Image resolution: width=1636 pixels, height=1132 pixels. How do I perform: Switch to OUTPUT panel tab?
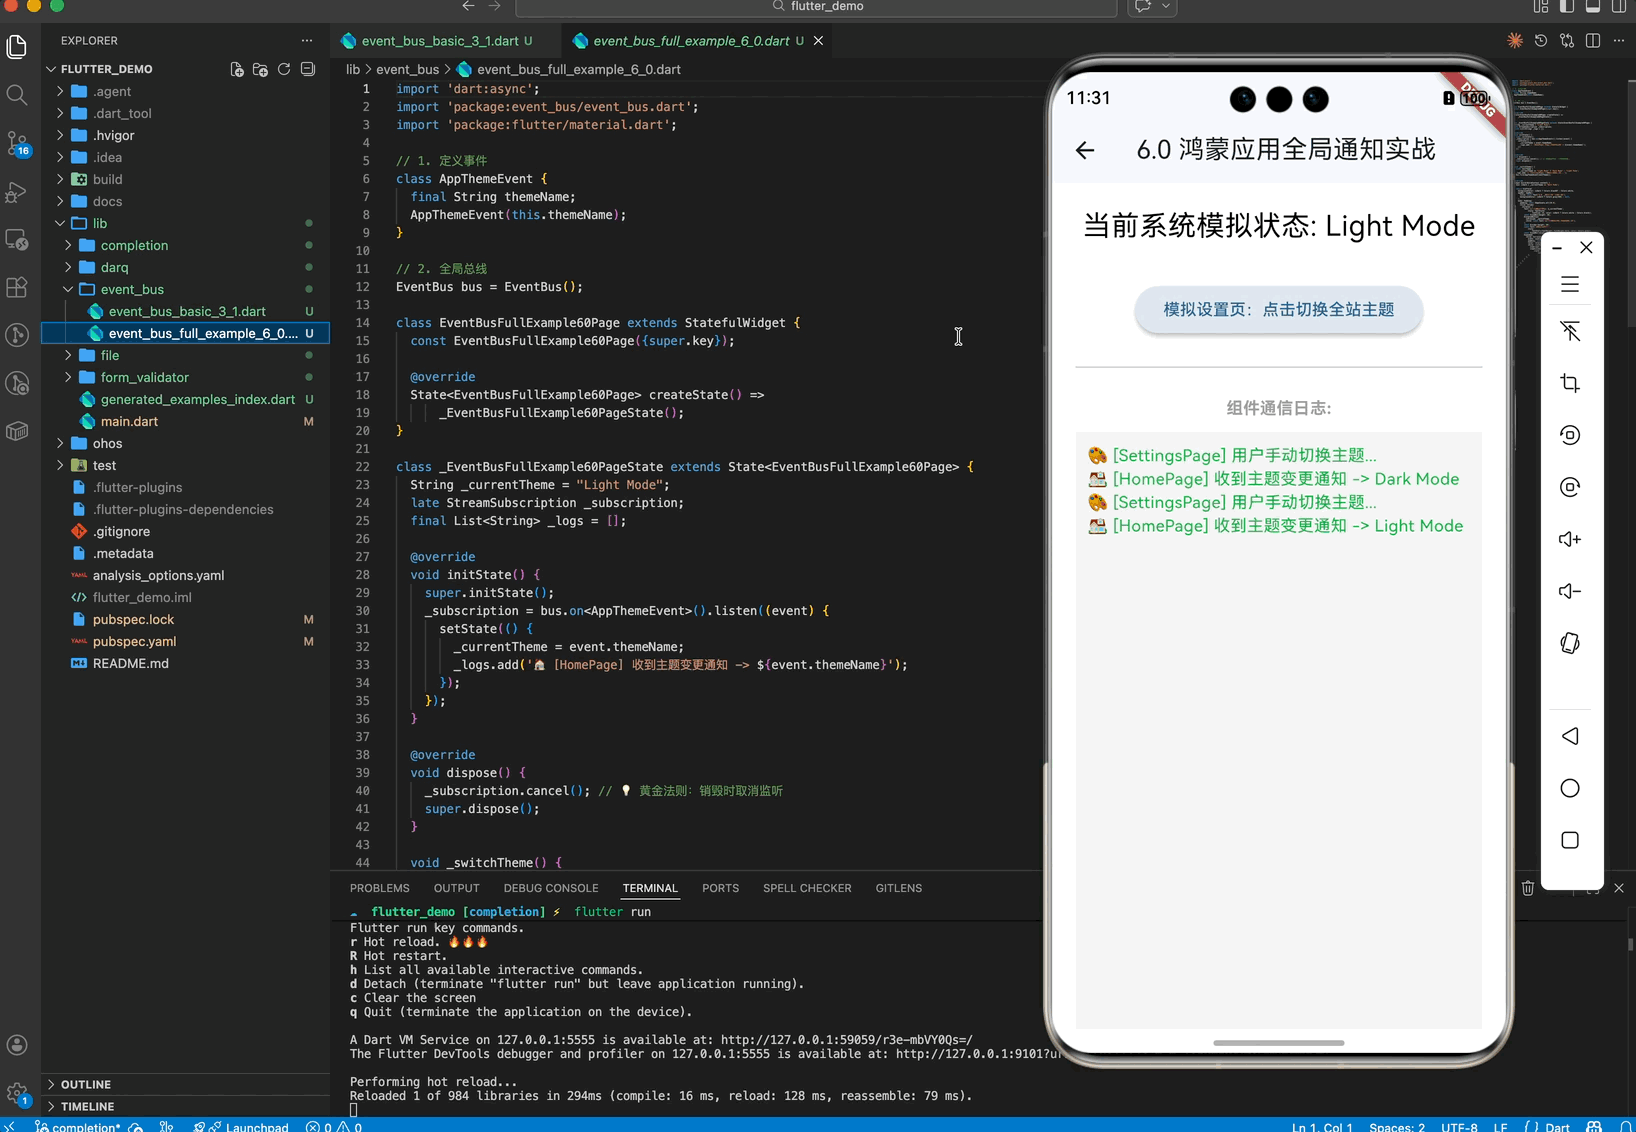(x=457, y=888)
